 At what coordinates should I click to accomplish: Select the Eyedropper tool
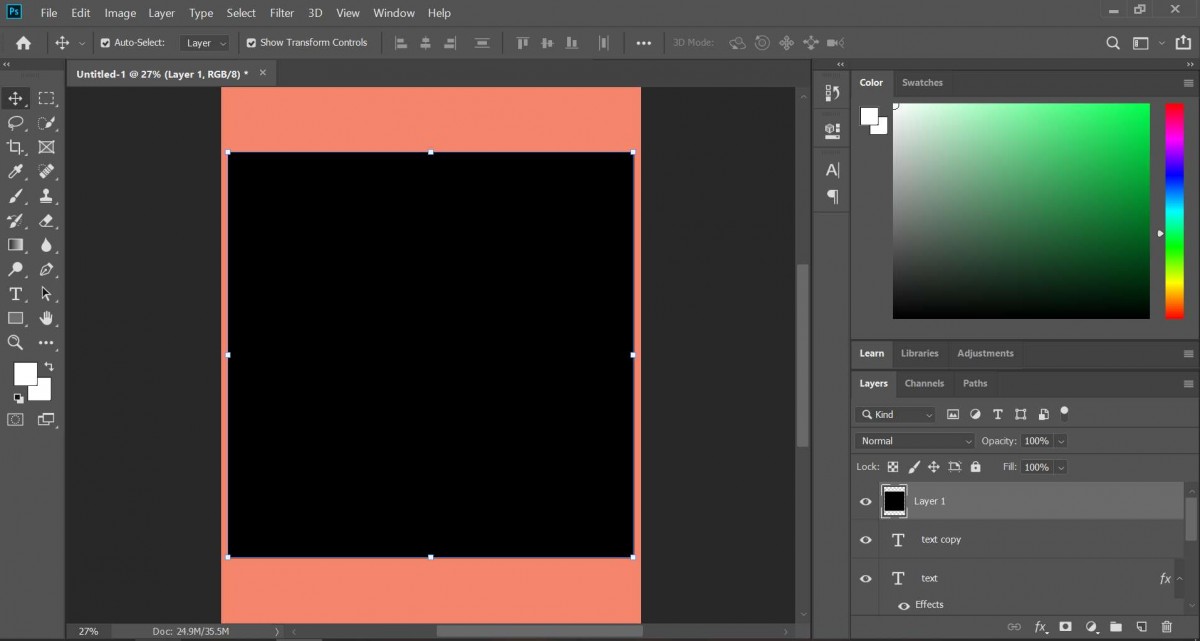pos(16,172)
